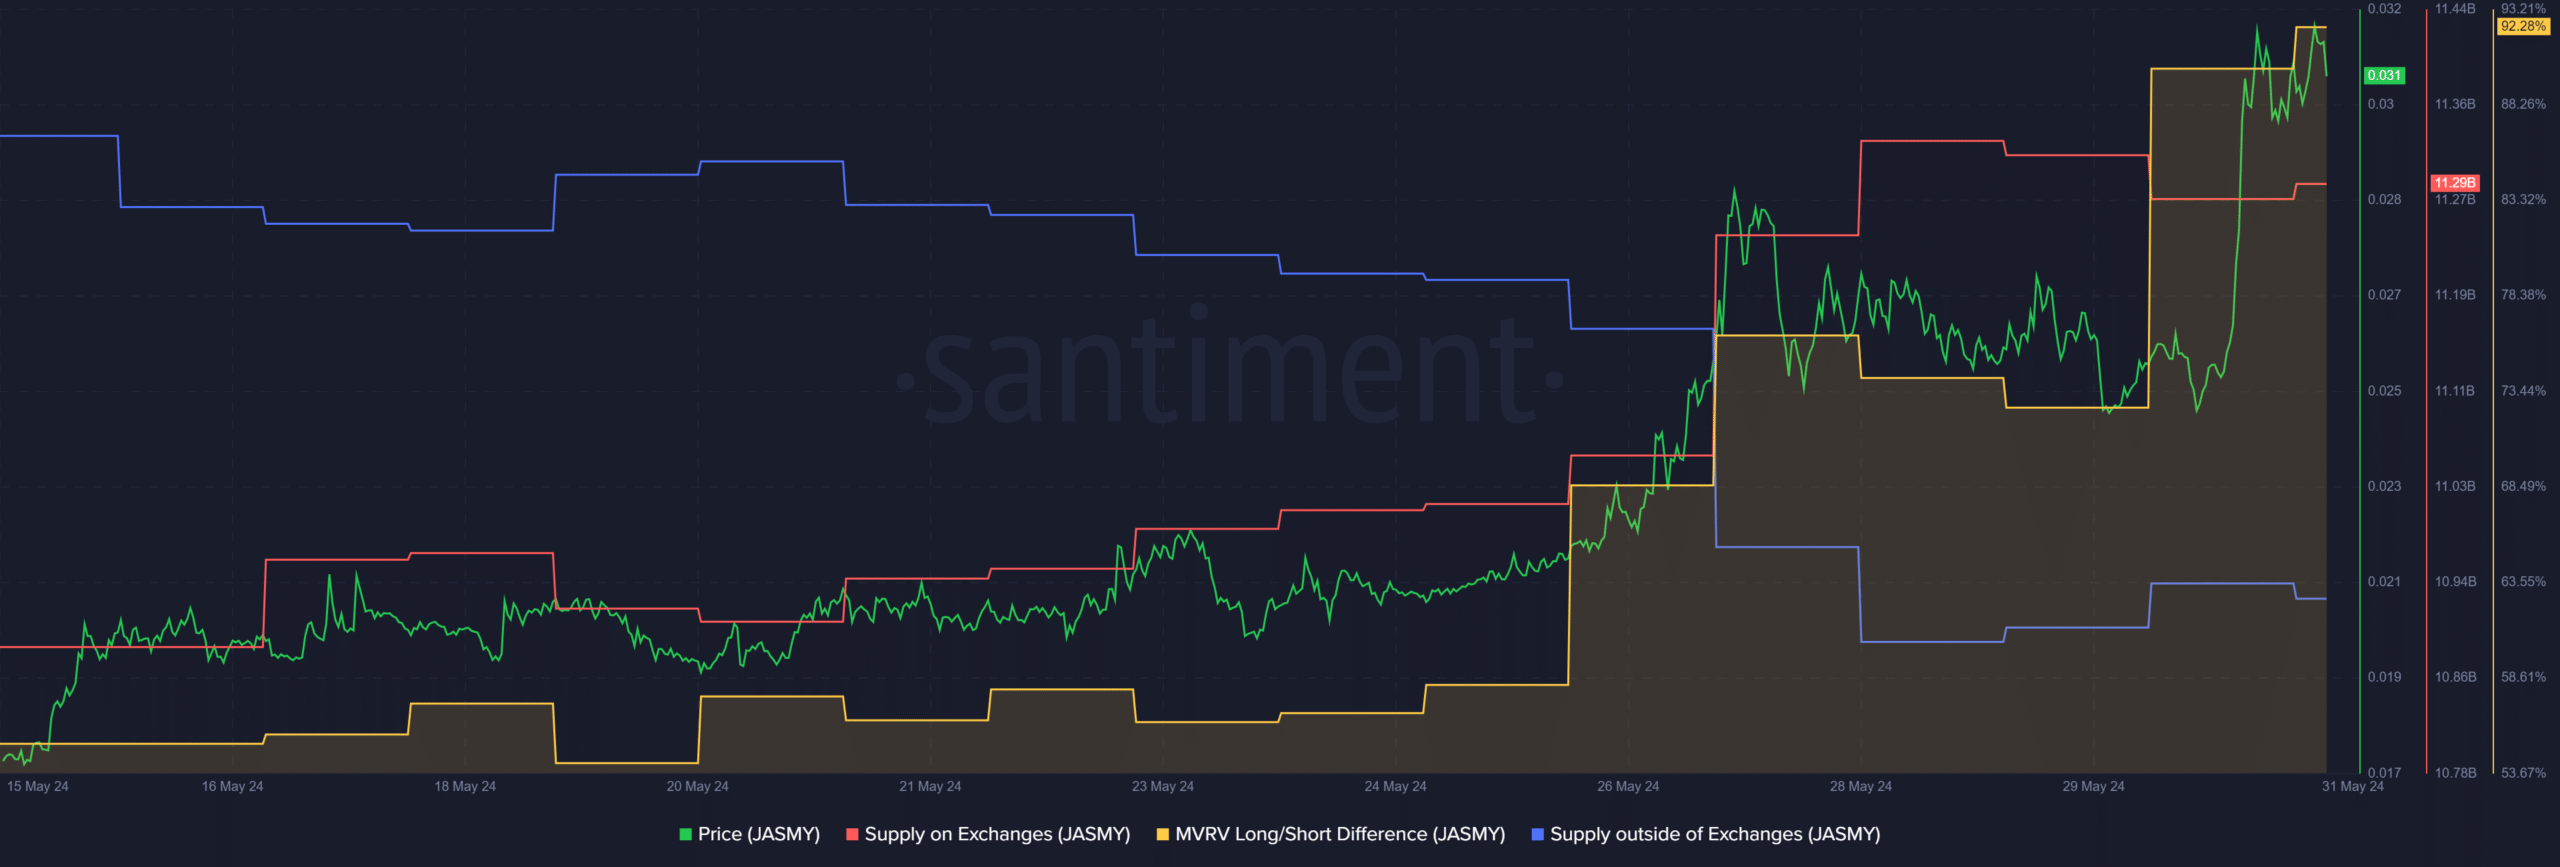Screen dimensions: 2560x867
Task: Toggle MVRV Long/Short Difference (JASMY) label
Action: [1340, 834]
